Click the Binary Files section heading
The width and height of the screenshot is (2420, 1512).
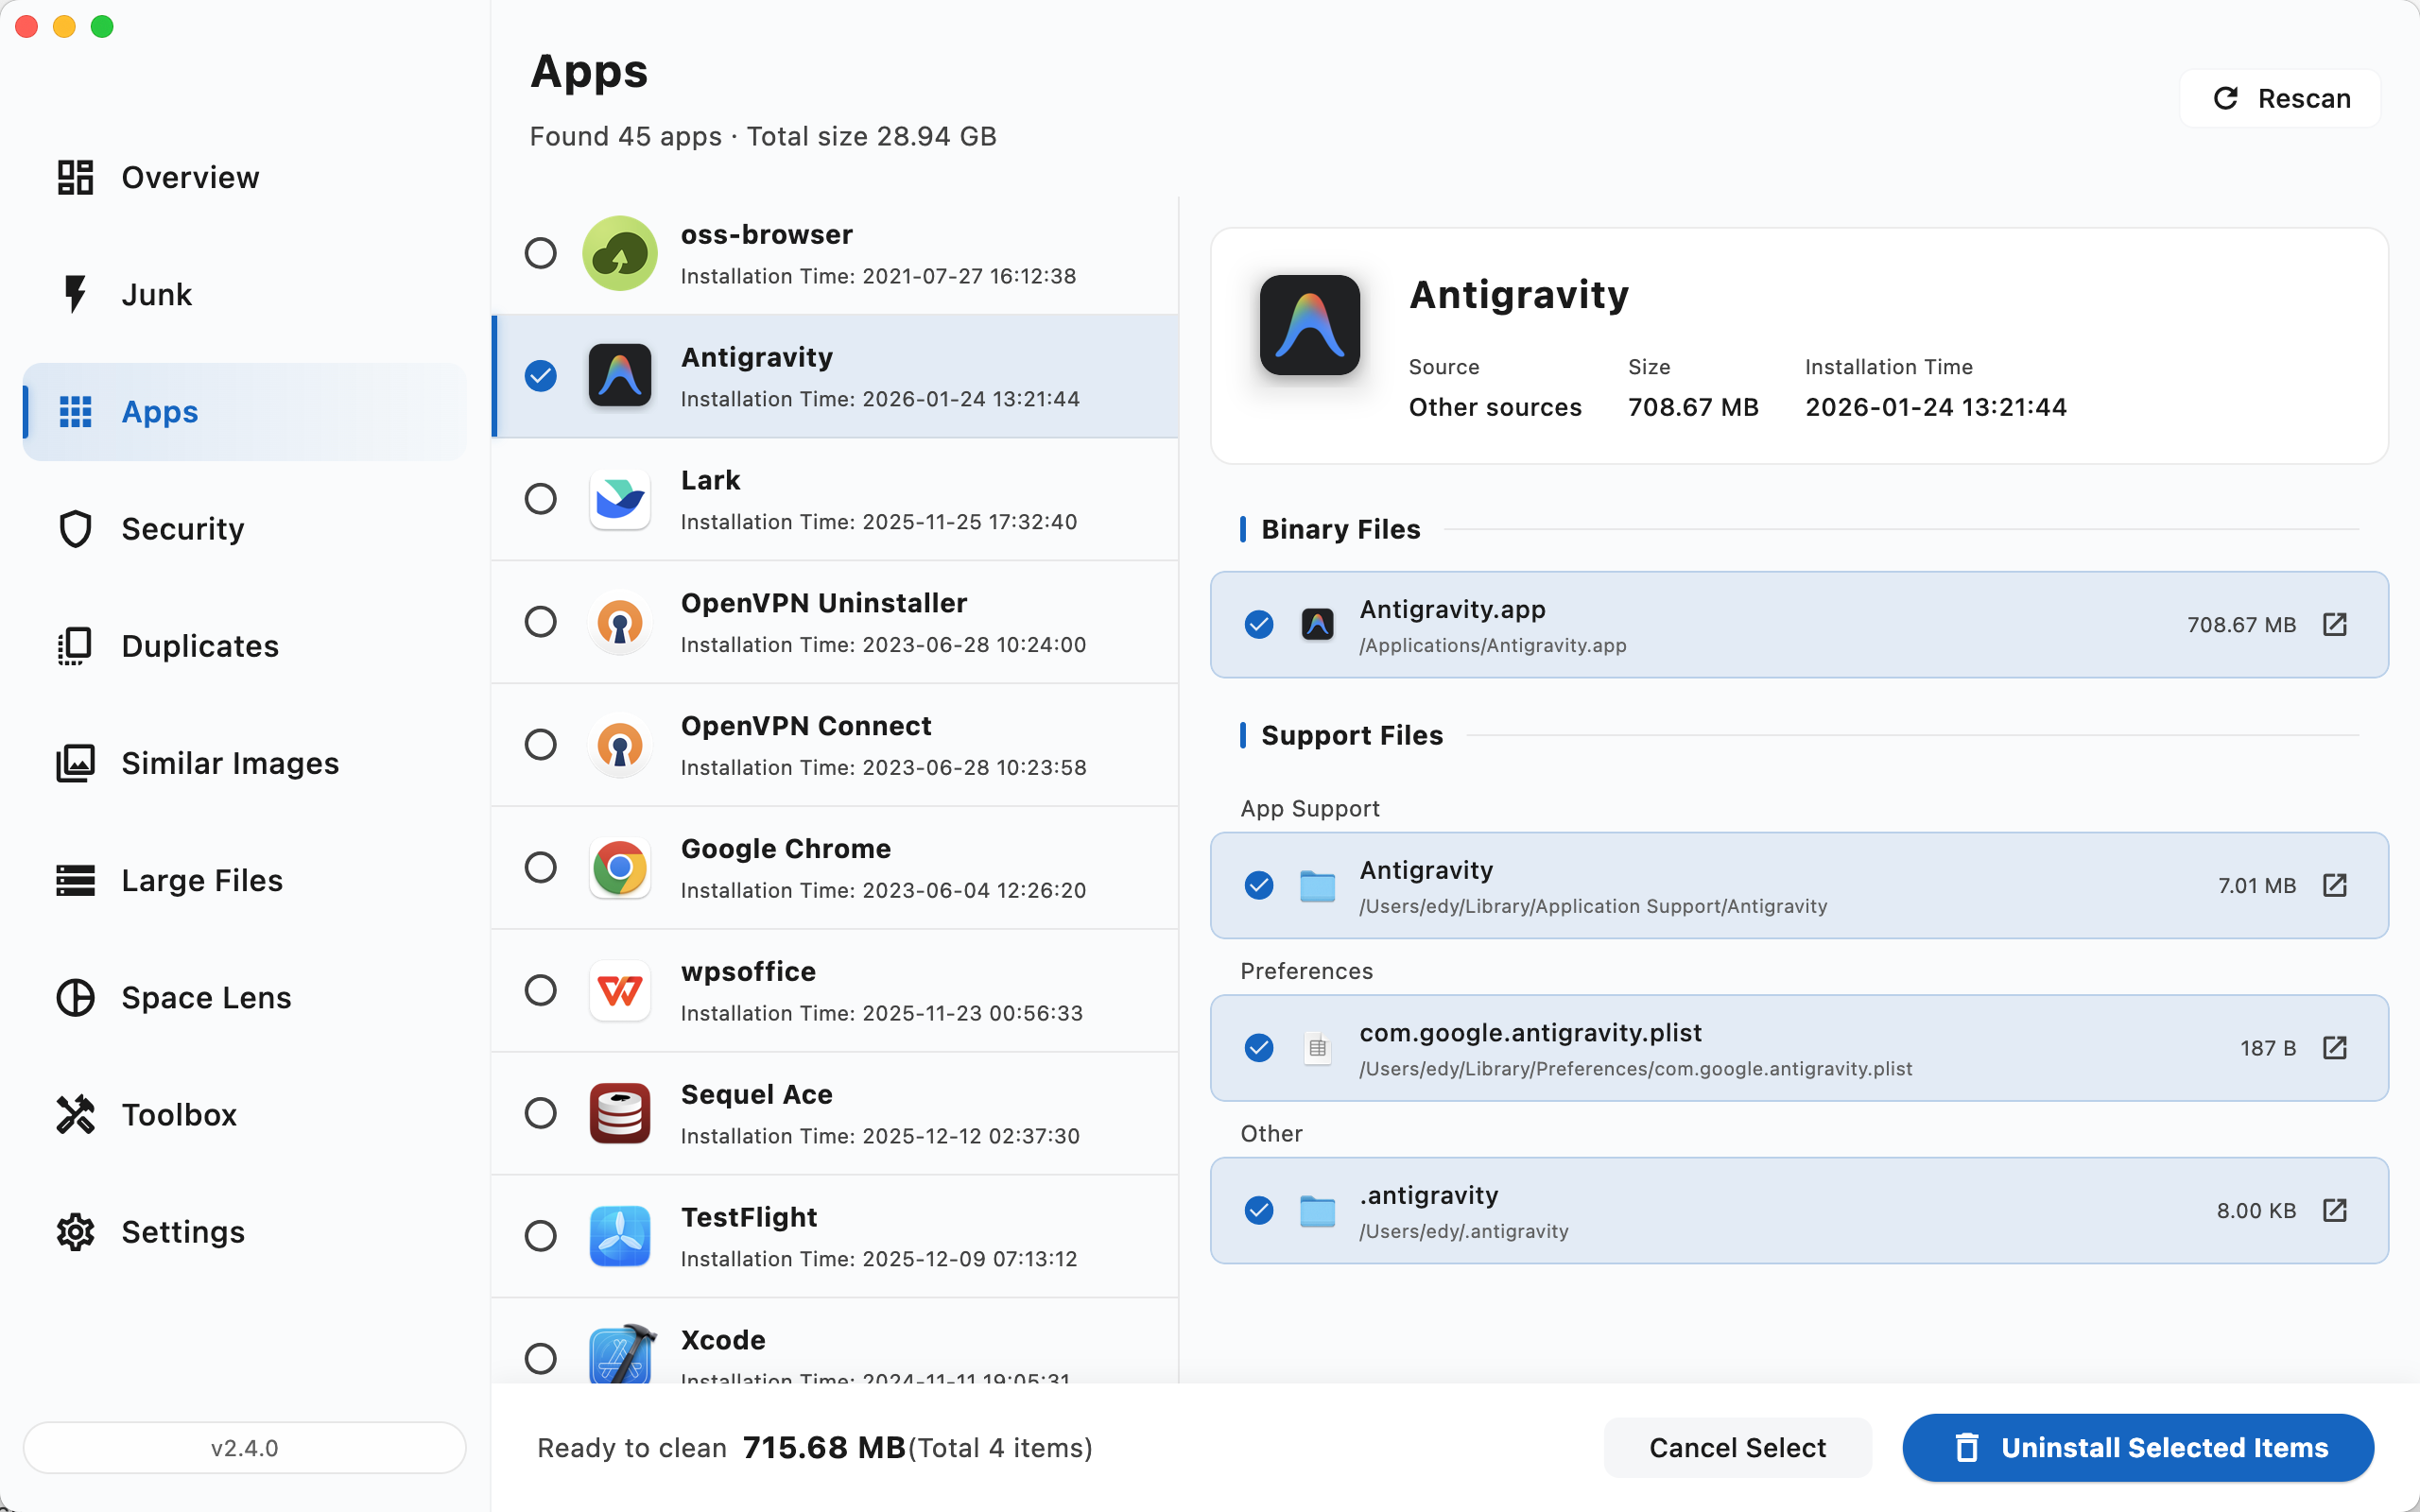[x=1340, y=529]
